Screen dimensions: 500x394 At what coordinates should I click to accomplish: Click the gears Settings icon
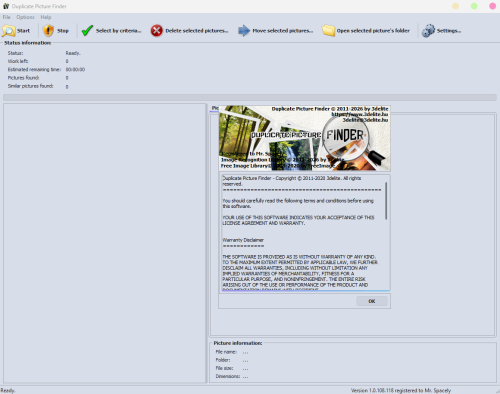[x=428, y=31]
